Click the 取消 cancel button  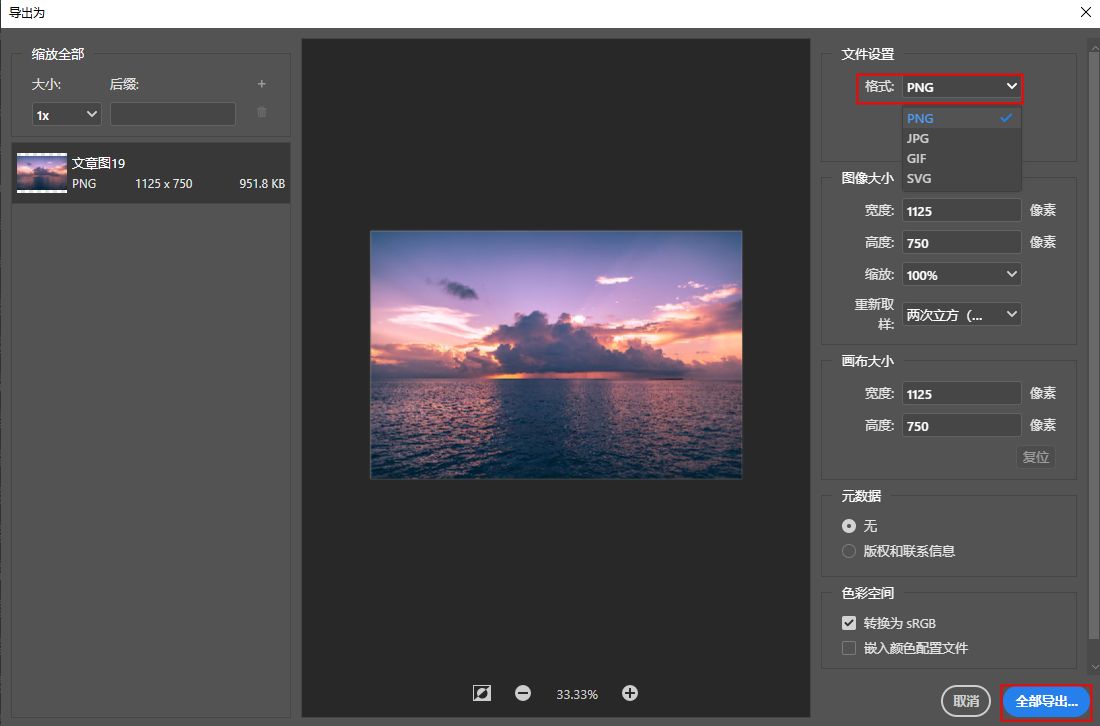point(966,701)
